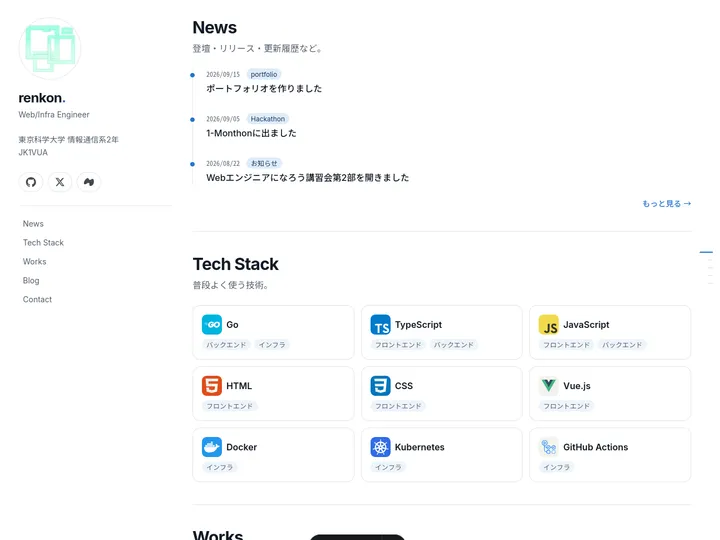Screen dimensions: 720x540
Task: Click the date 2026/09/15
Action: coord(223,74)
